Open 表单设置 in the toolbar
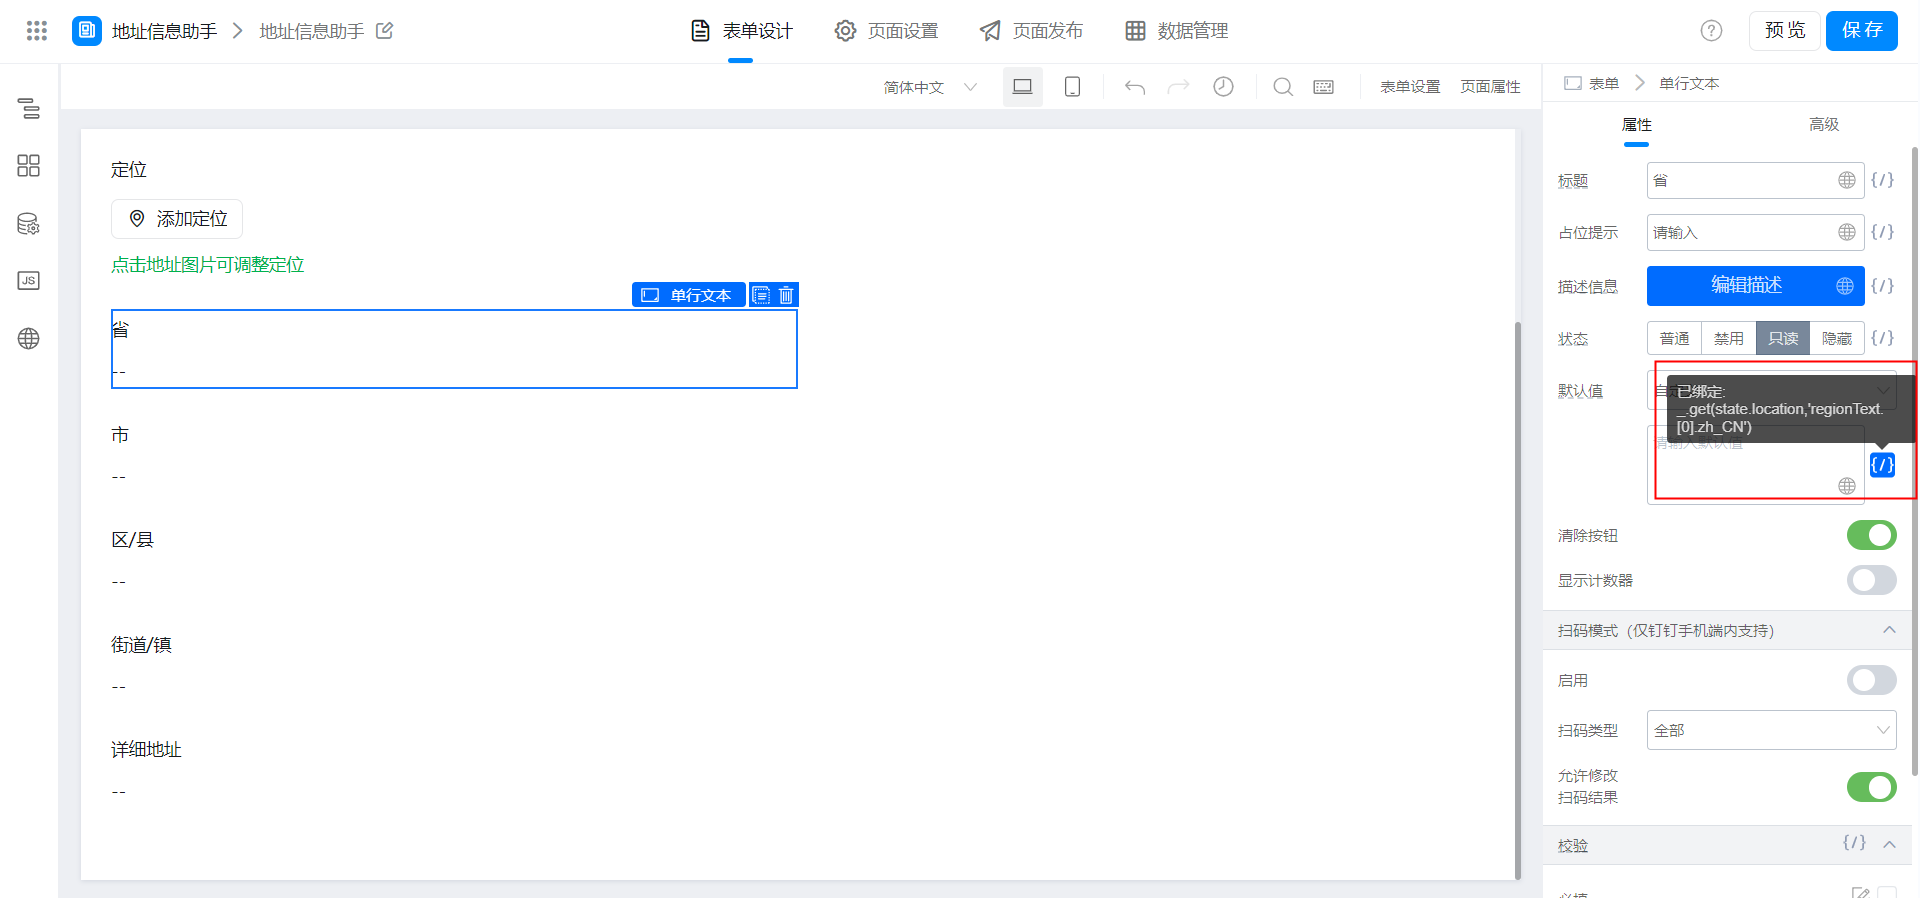This screenshot has width=1920, height=898. click(1410, 87)
